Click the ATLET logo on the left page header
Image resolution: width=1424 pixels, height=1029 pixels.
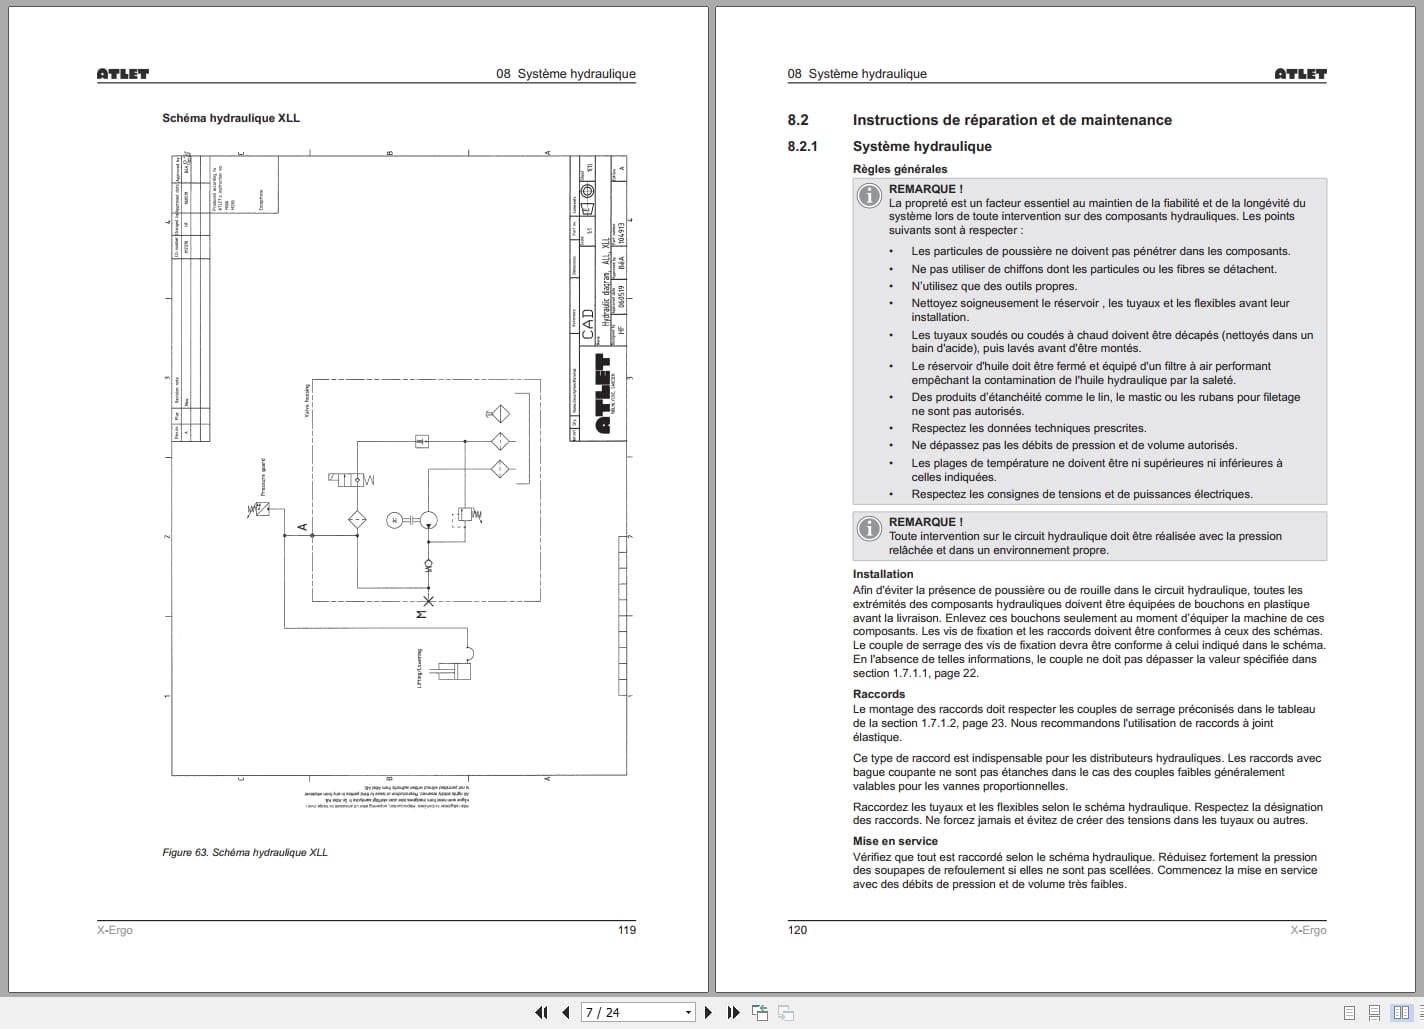(123, 74)
